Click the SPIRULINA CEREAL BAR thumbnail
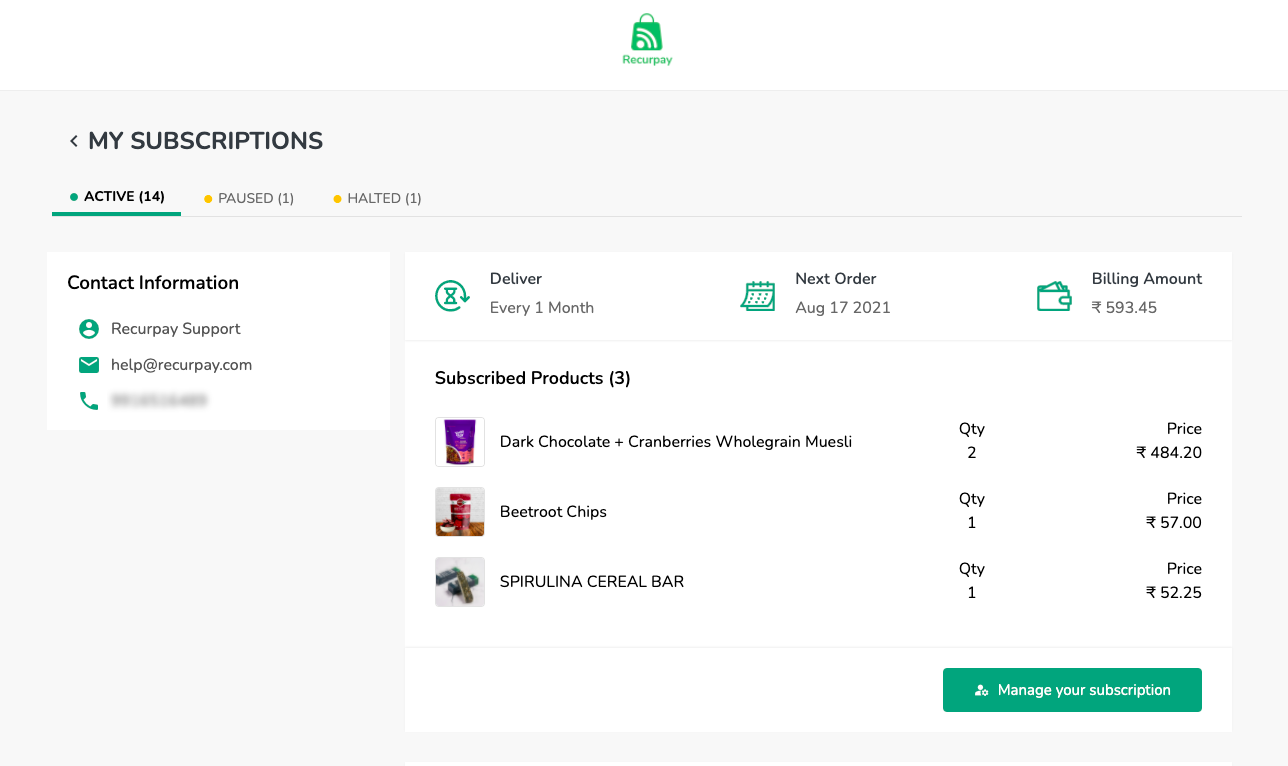 pos(459,581)
